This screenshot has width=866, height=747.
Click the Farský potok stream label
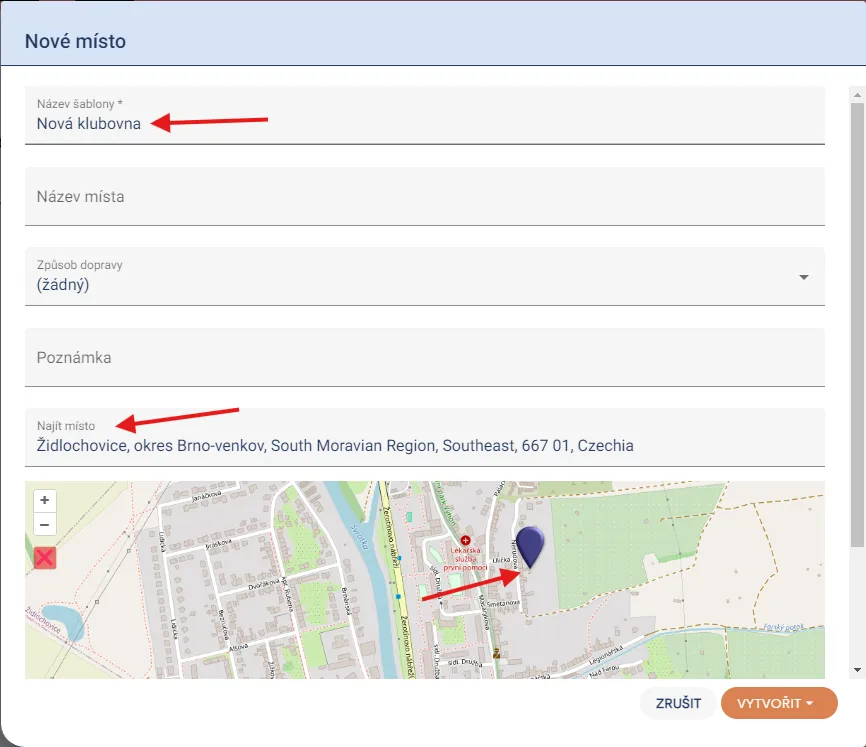(x=784, y=627)
